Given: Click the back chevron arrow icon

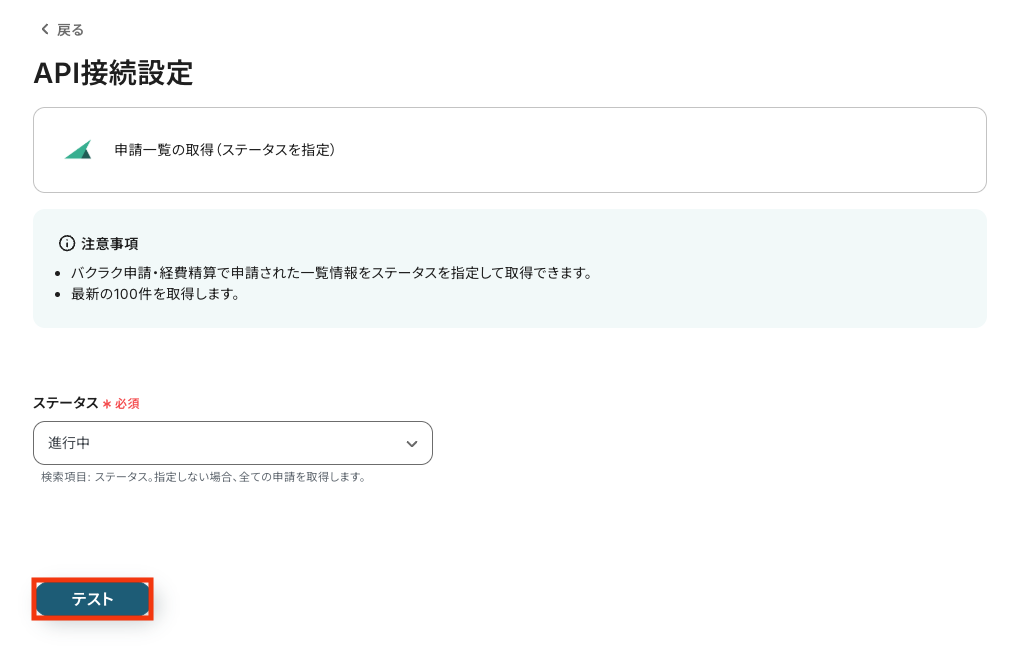Looking at the screenshot, I should (45, 30).
